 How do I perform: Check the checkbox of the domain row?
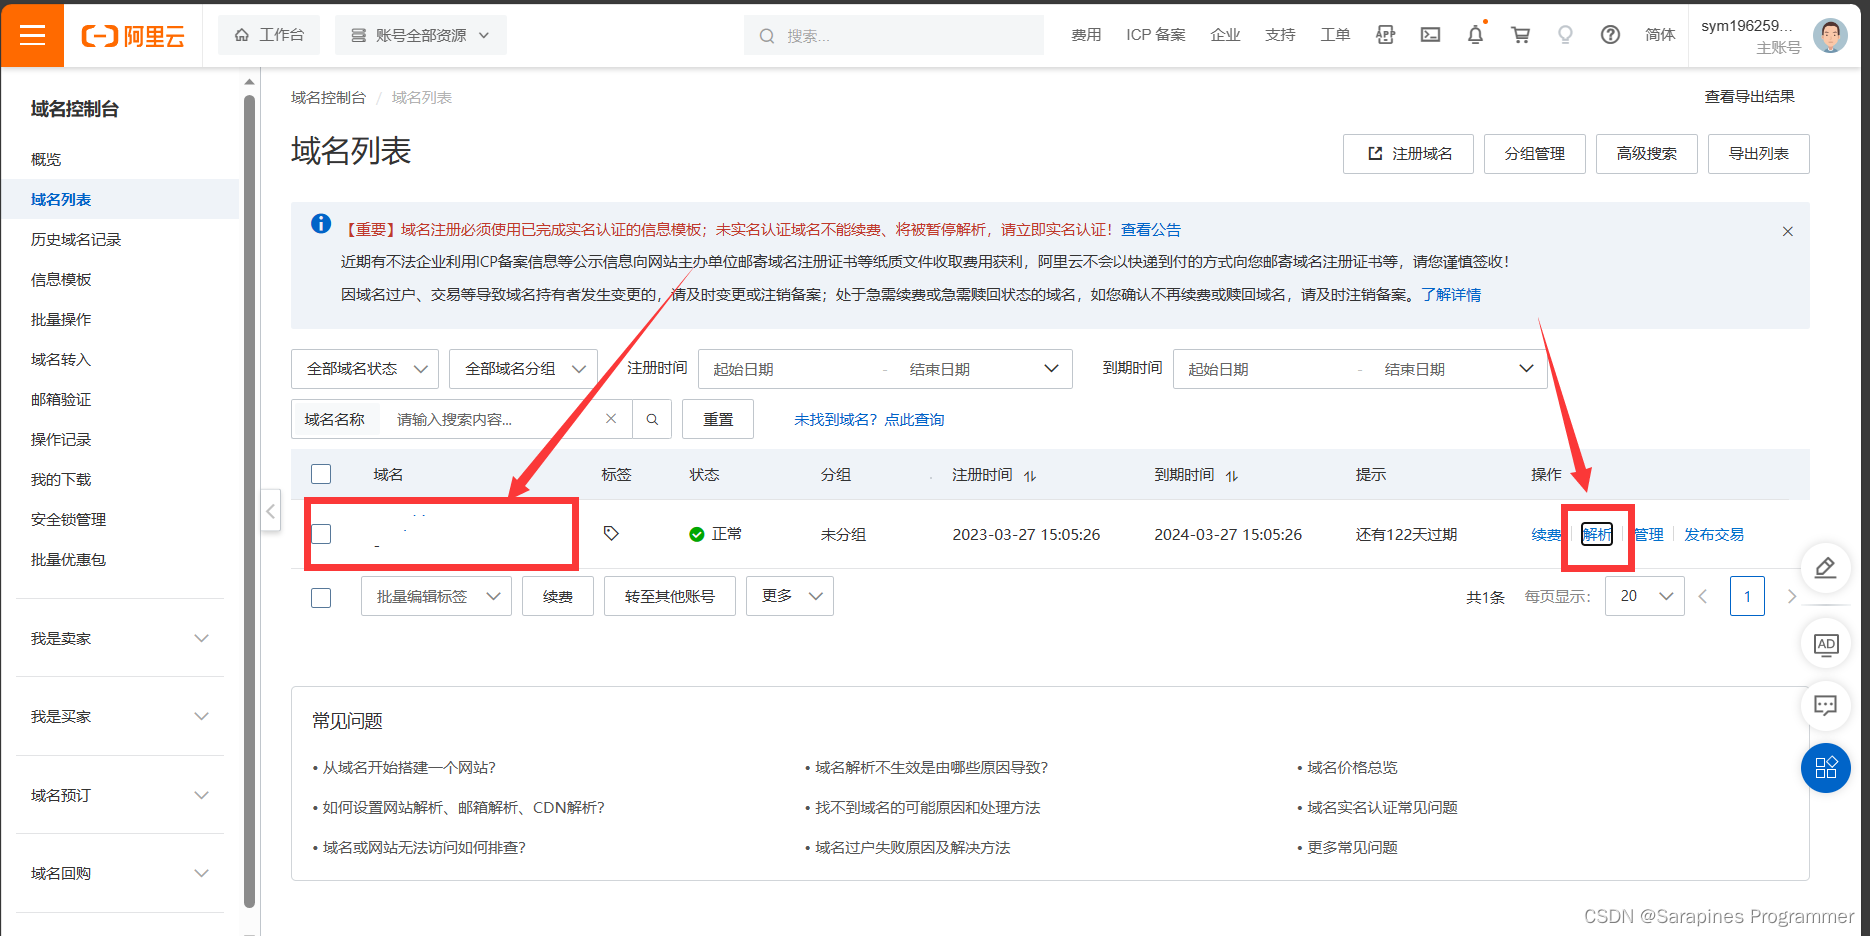(x=321, y=534)
